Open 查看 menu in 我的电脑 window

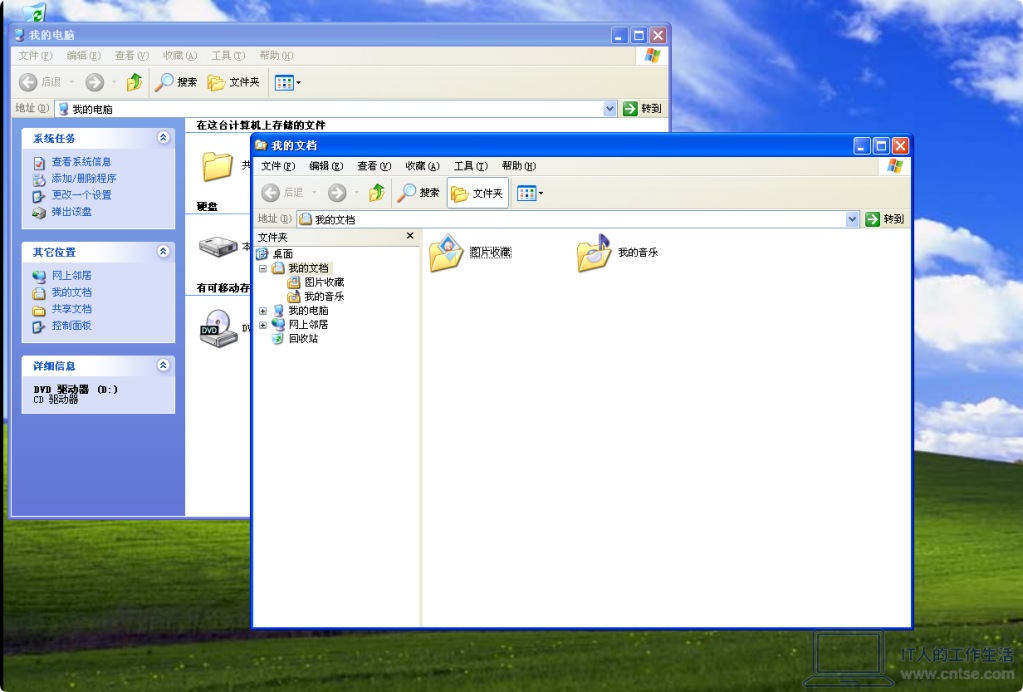[x=131, y=55]
